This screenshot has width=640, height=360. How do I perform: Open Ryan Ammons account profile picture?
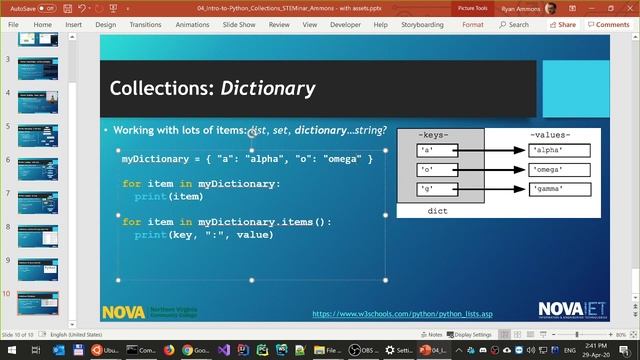tap(551, 8)
